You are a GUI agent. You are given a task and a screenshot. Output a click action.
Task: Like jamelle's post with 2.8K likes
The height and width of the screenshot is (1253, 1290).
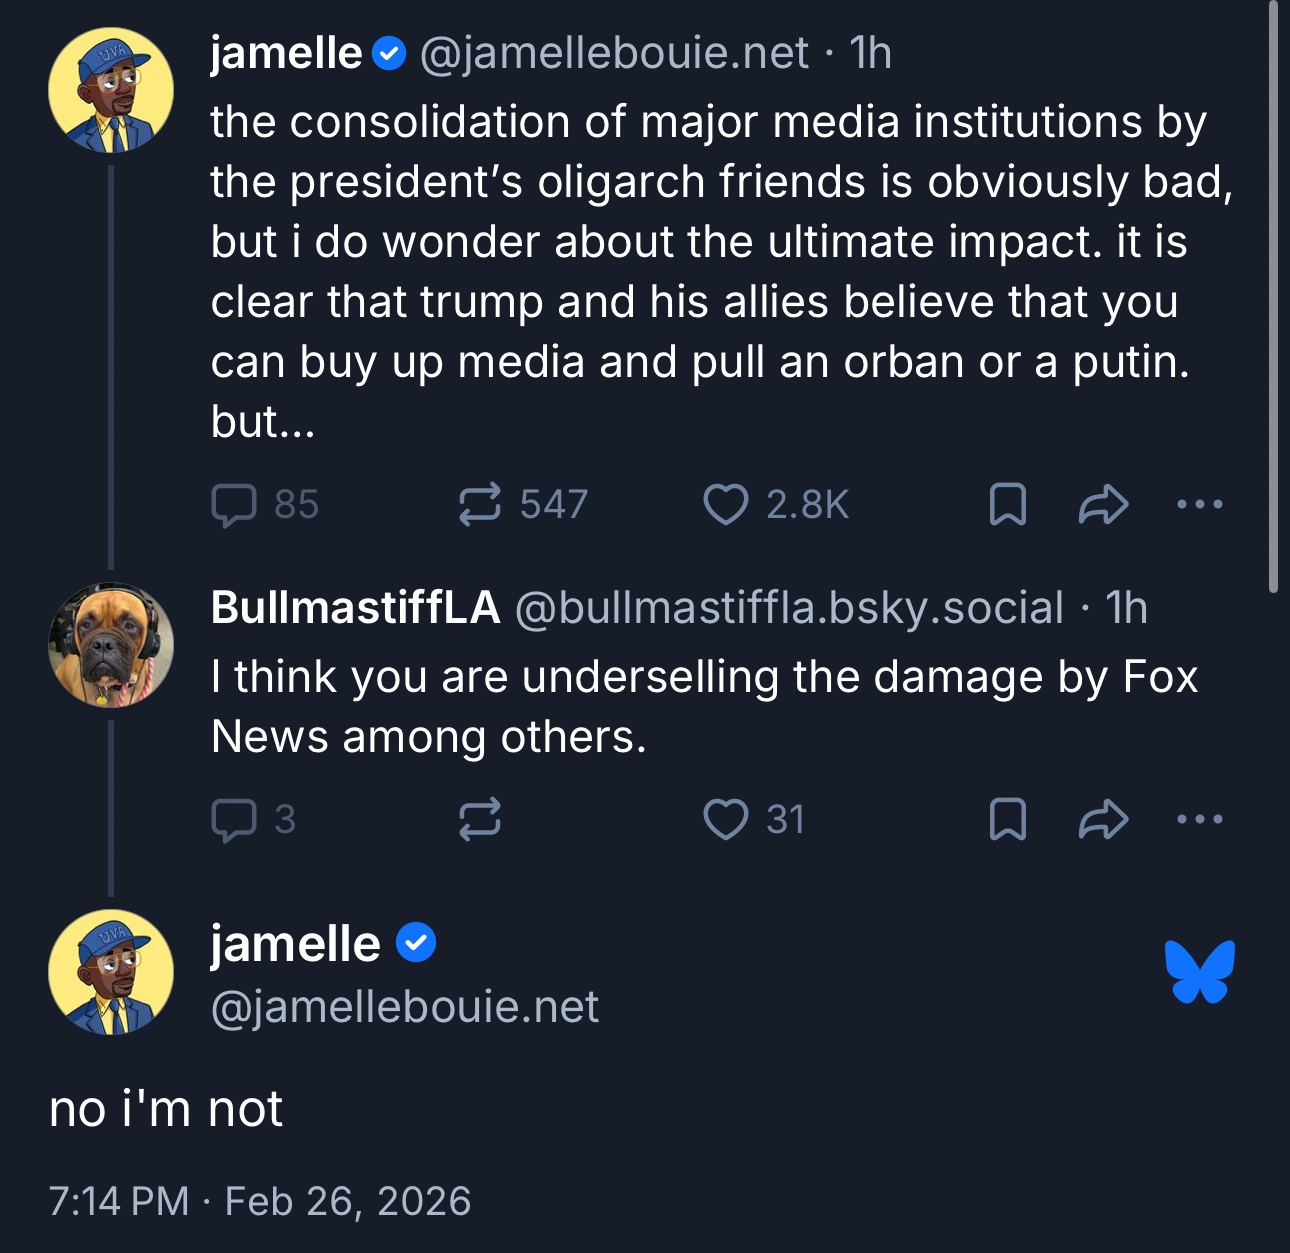(x=726, y=505)
